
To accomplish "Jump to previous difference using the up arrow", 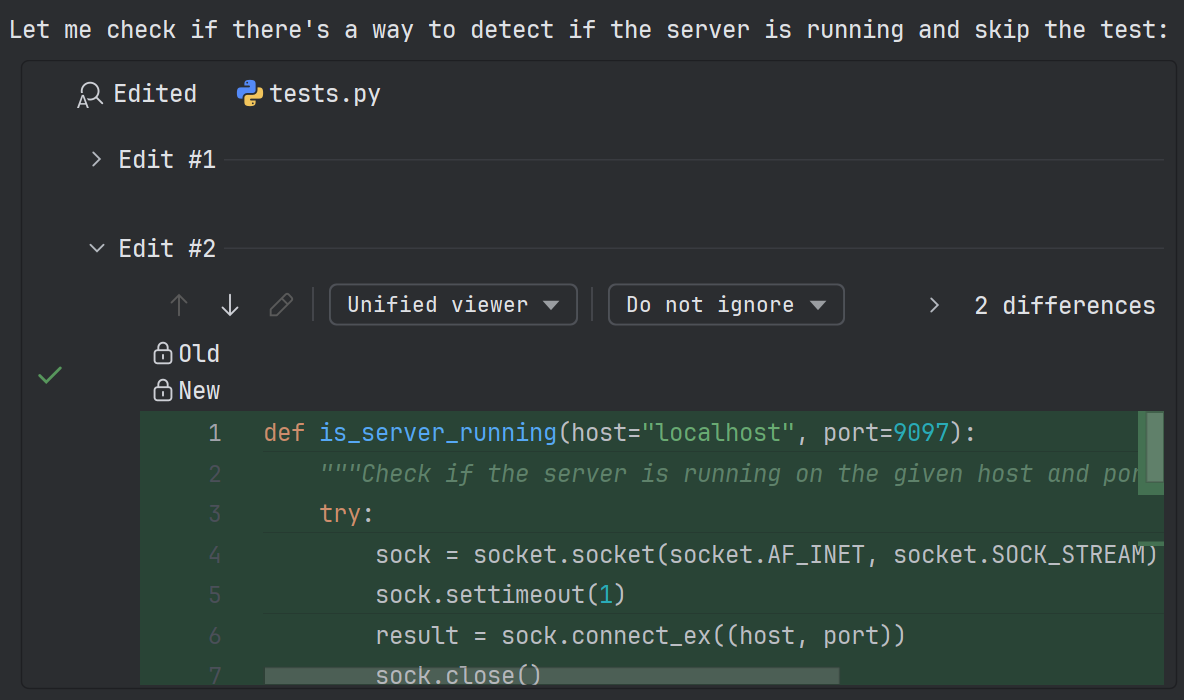I will click(x=178, y=304).
